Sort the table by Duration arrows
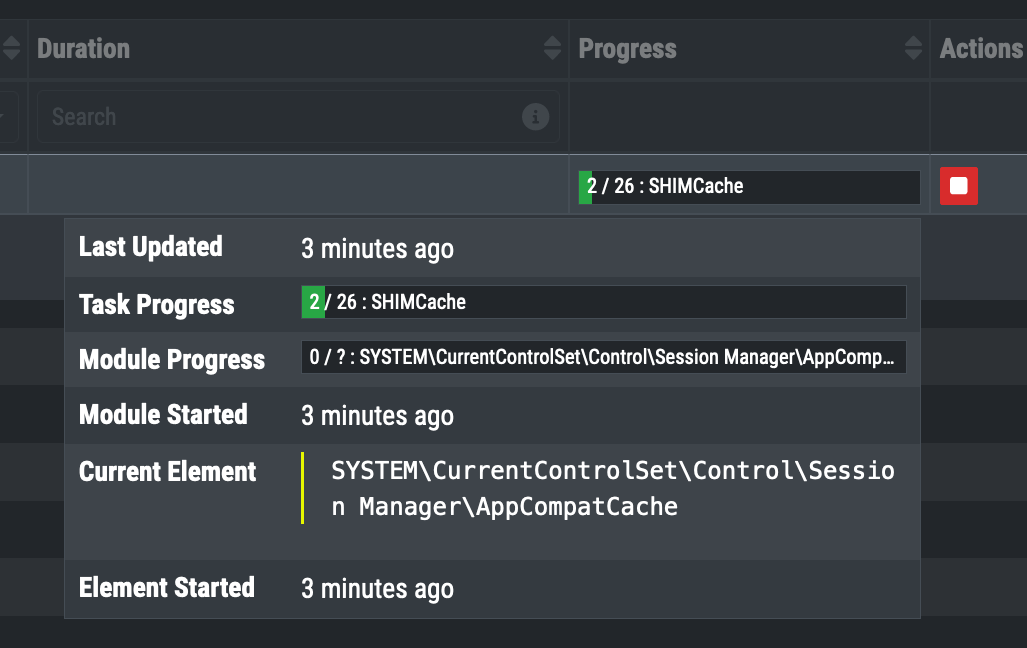 tap(552, 48)
